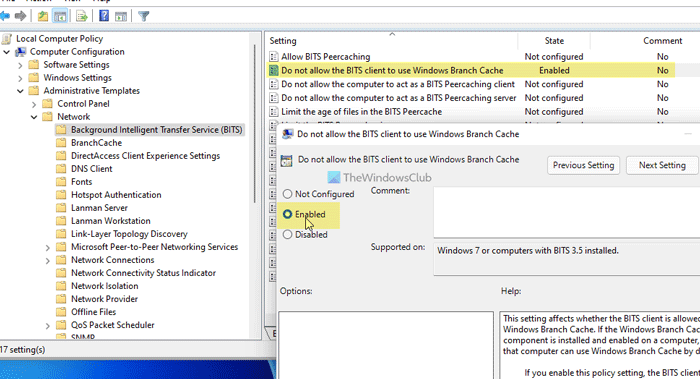Click the Windows Settings folder icon
The height and width of the screenshot is (379, 700).
click(x=34, y=78)
